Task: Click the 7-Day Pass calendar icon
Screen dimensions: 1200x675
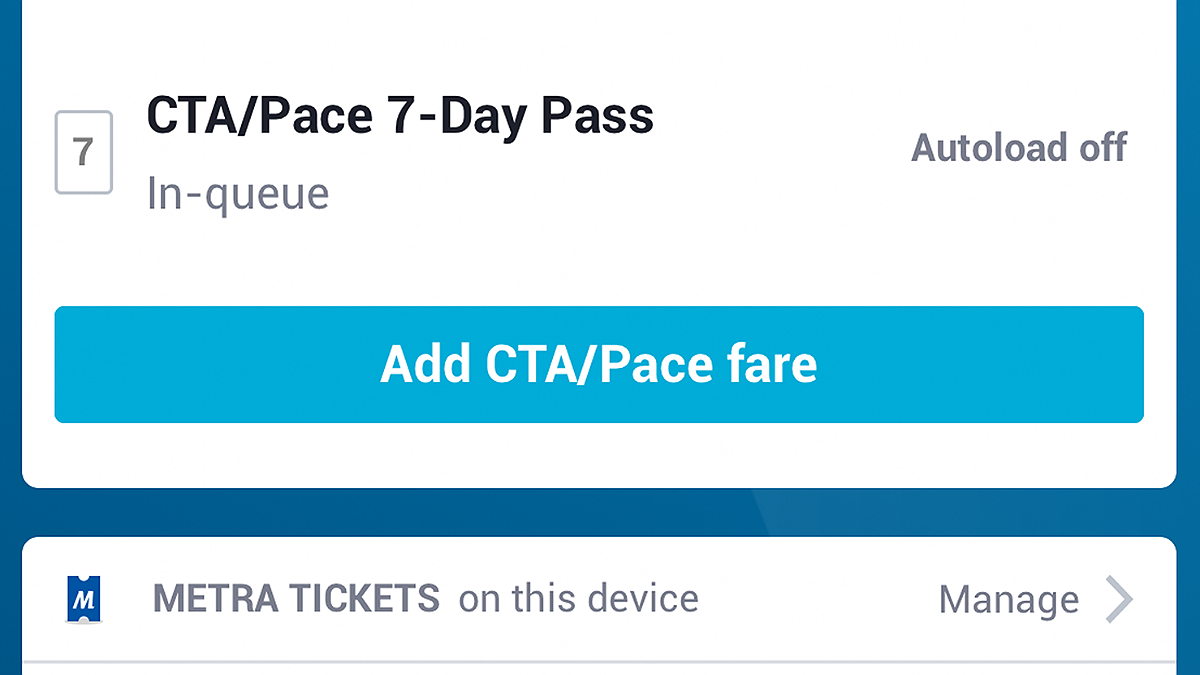Action: tap(83, 152)
